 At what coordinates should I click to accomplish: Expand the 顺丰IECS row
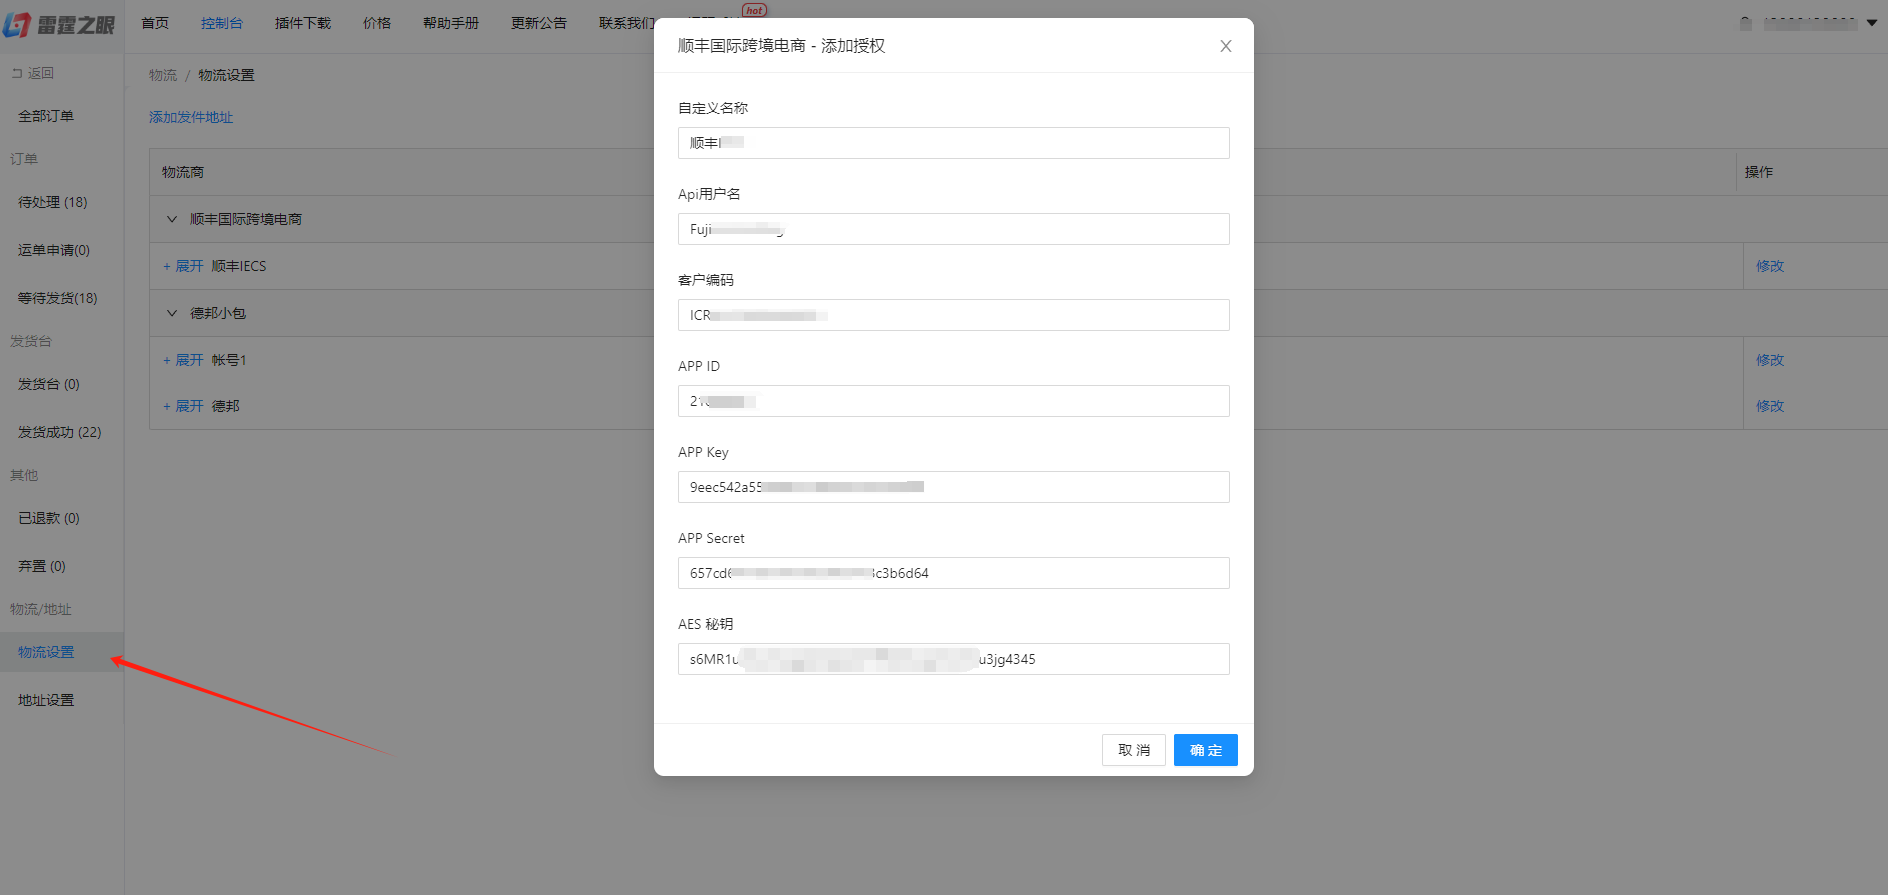tap(183, 266)
